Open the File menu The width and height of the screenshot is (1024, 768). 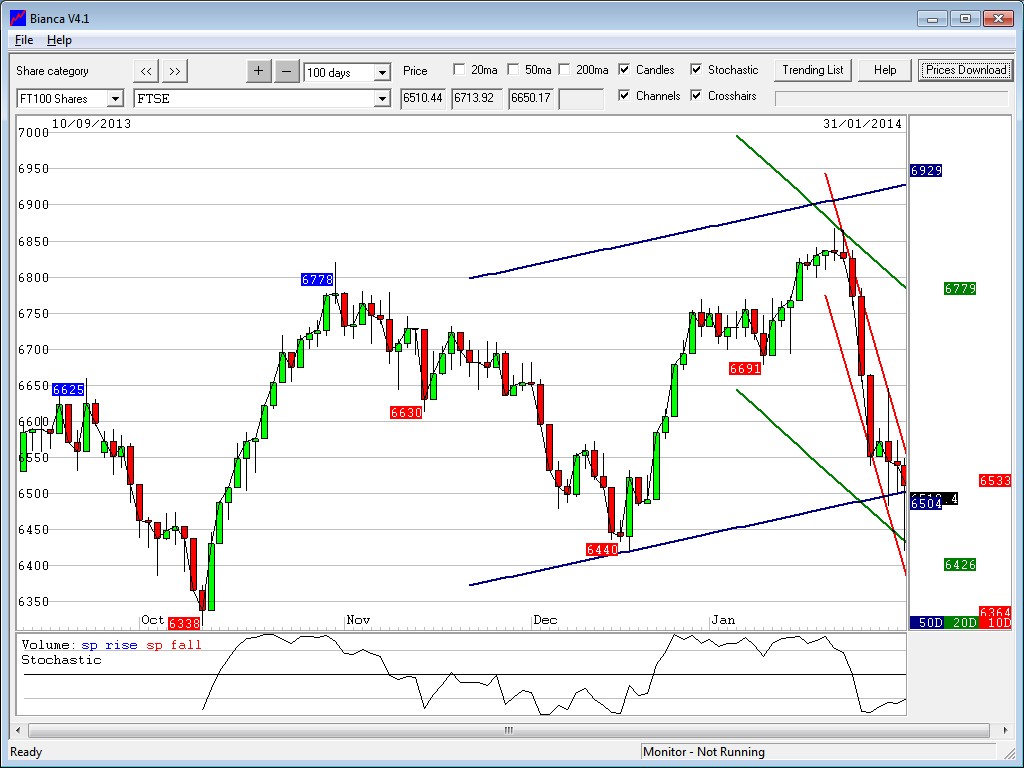tap(24, 40)
